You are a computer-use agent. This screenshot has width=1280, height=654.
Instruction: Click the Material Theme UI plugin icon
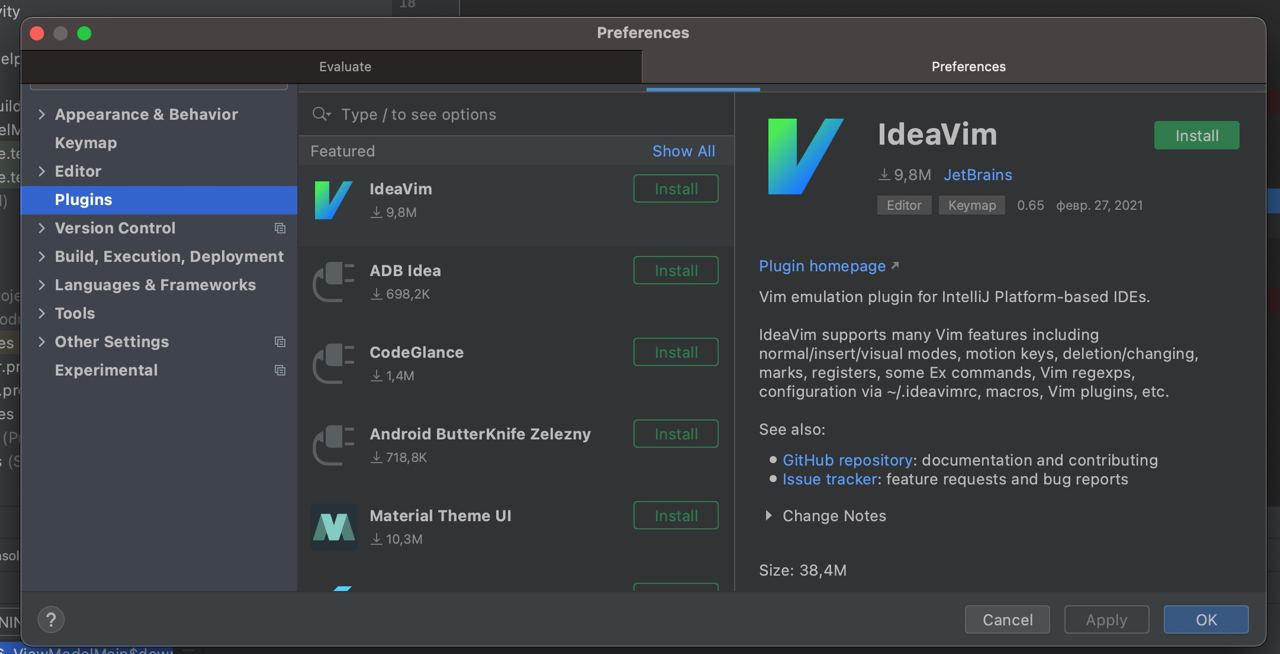[333, 527]
